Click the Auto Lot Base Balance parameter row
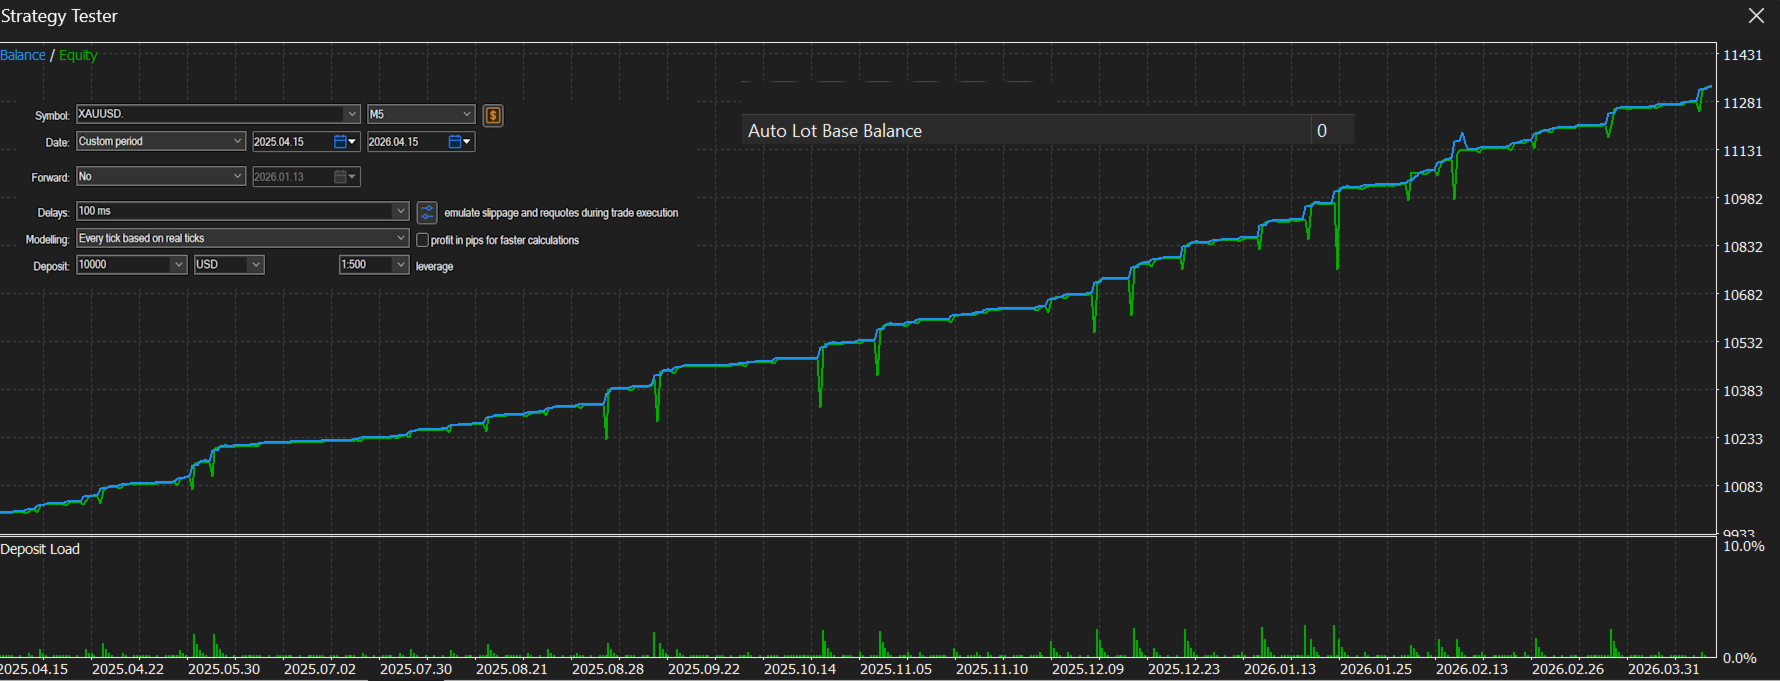 [x=1048, y=130]
